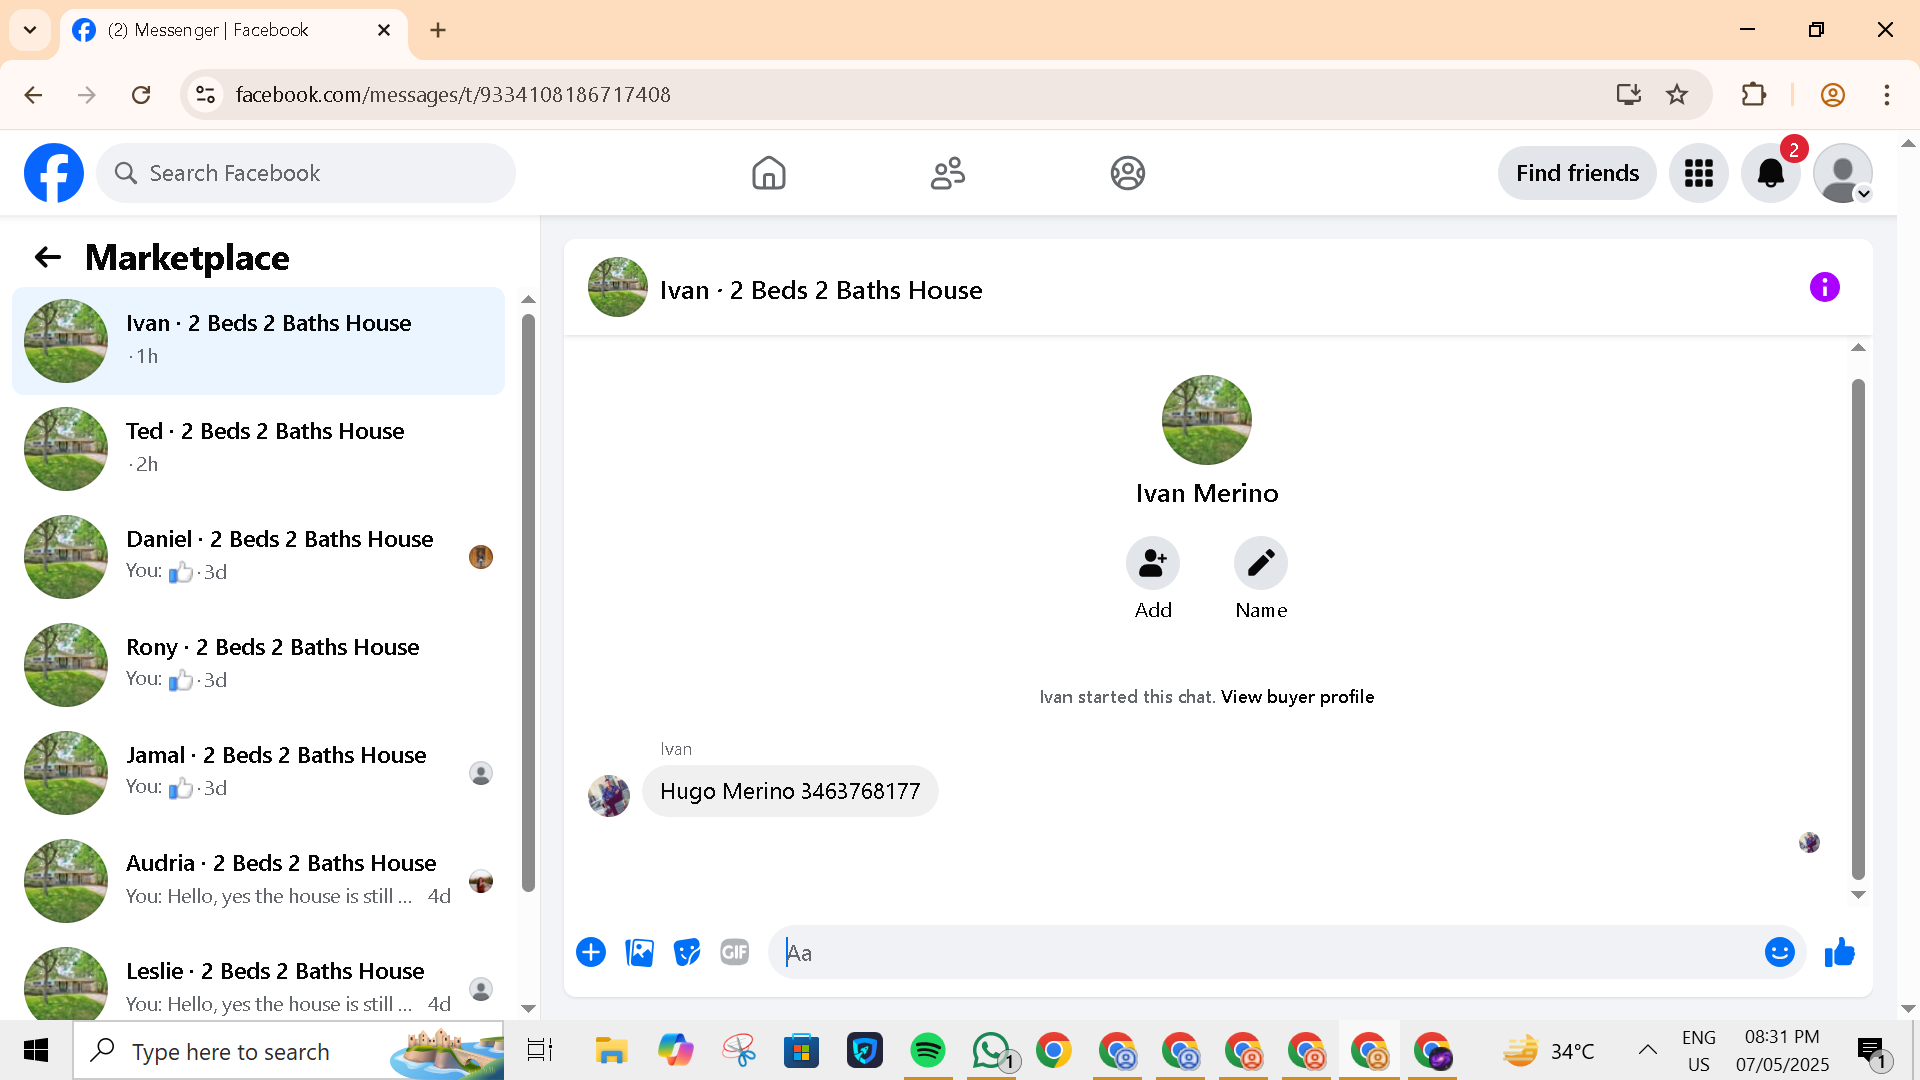Show hidden system tray icons
Viewport: 1920px width, 1080px height.
(x=1647, y=1050)
